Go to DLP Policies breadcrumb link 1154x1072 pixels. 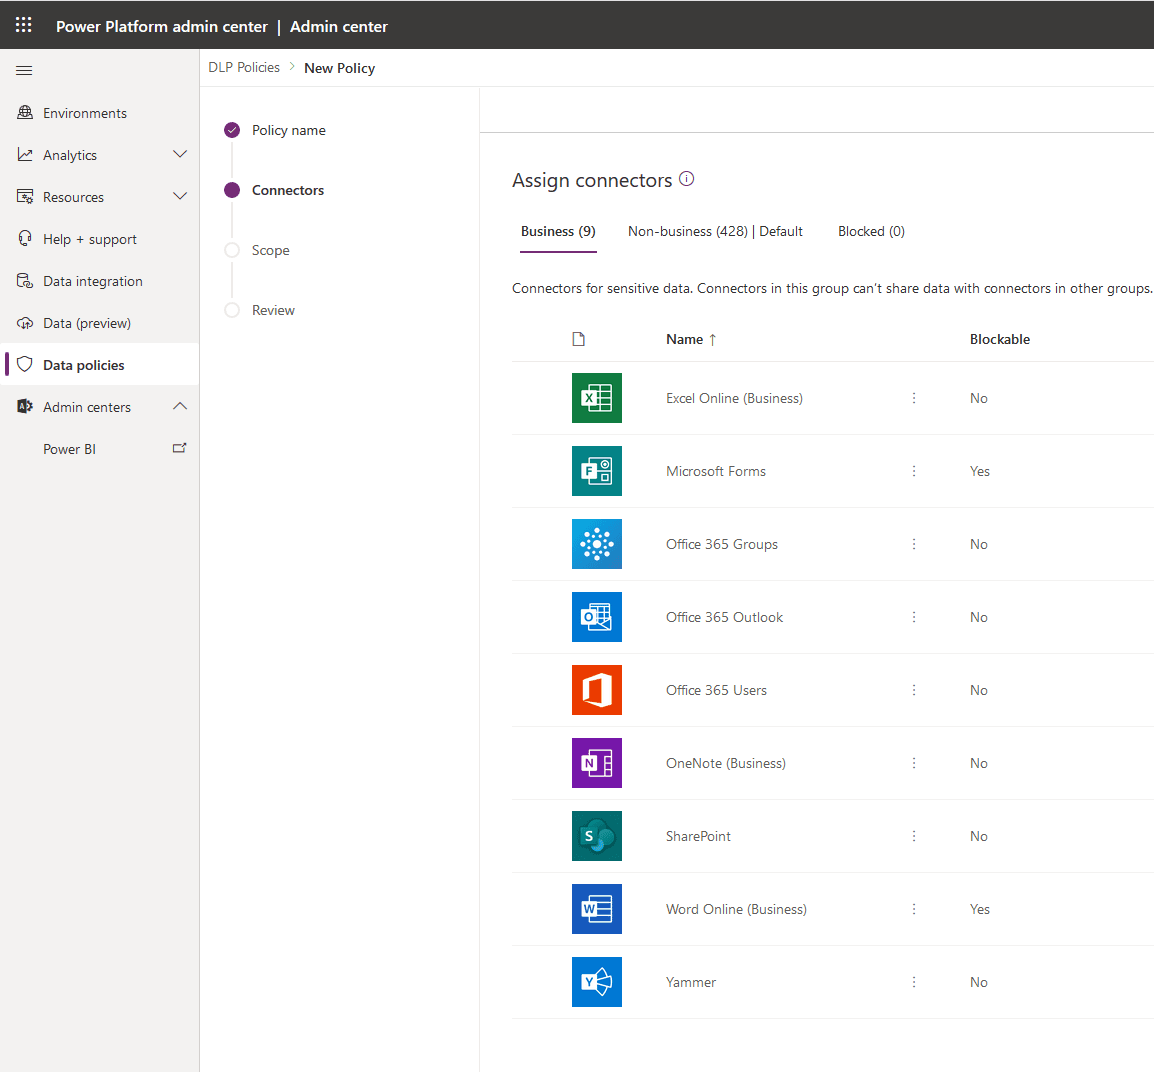(x=244, y=68)
